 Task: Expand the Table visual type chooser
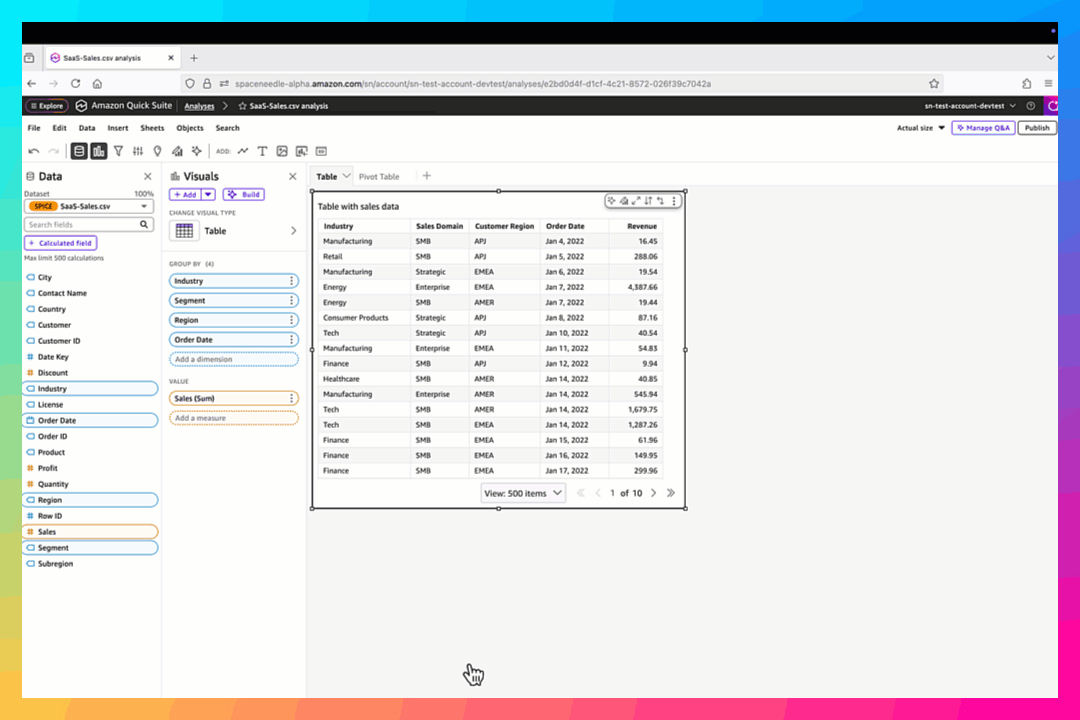tap(293, 231)
